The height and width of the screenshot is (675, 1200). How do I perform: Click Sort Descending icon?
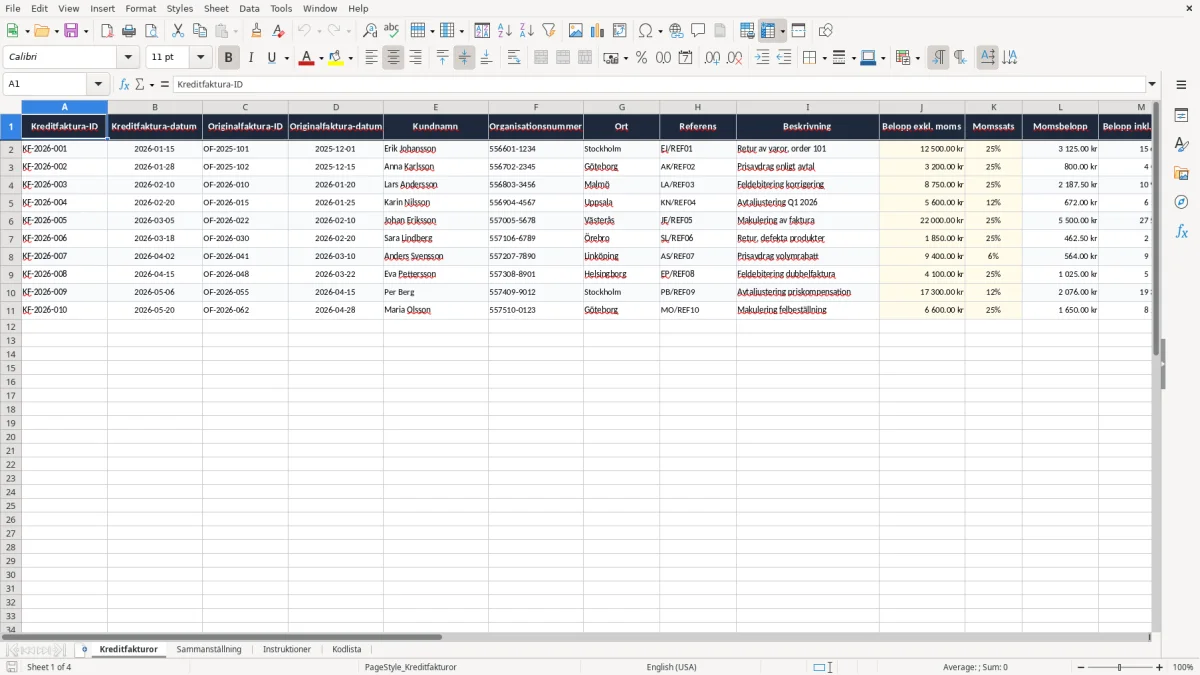[x=526, y=31]
